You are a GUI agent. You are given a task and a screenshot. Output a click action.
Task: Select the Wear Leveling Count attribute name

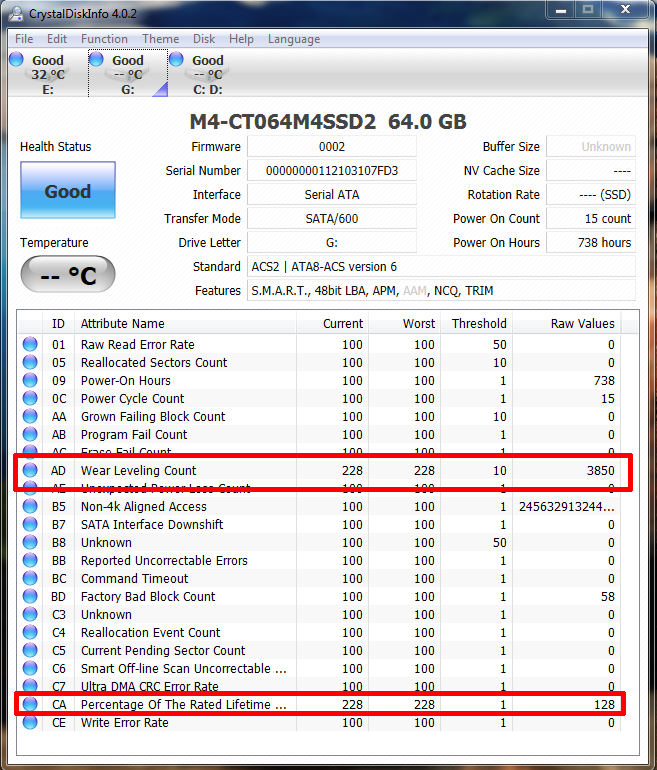138,470
